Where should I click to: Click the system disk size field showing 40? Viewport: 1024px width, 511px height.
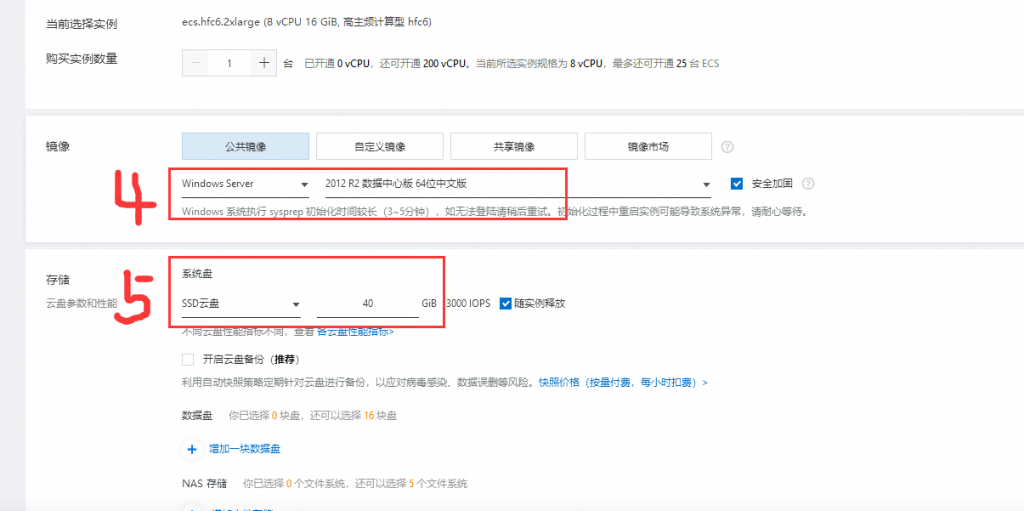[x=367, y=304]
